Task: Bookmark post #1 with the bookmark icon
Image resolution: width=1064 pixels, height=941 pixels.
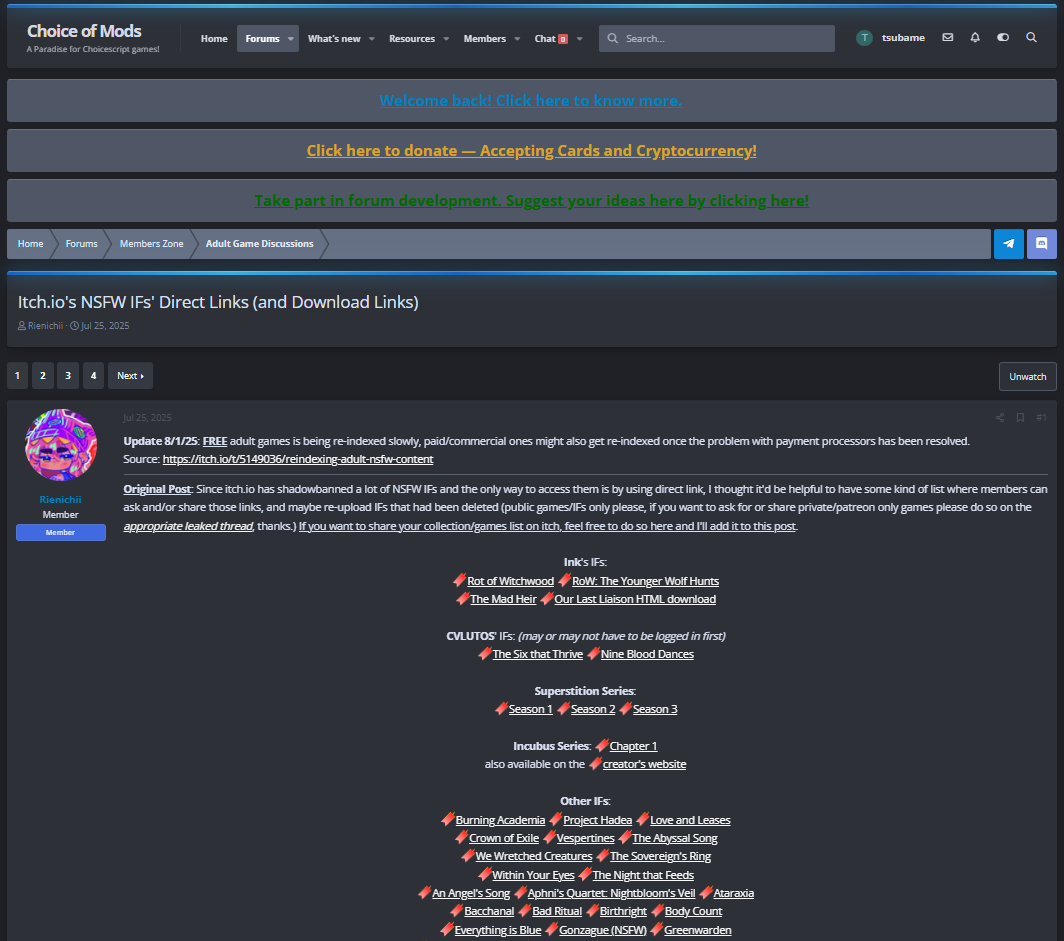Action: click(1020, 417)
